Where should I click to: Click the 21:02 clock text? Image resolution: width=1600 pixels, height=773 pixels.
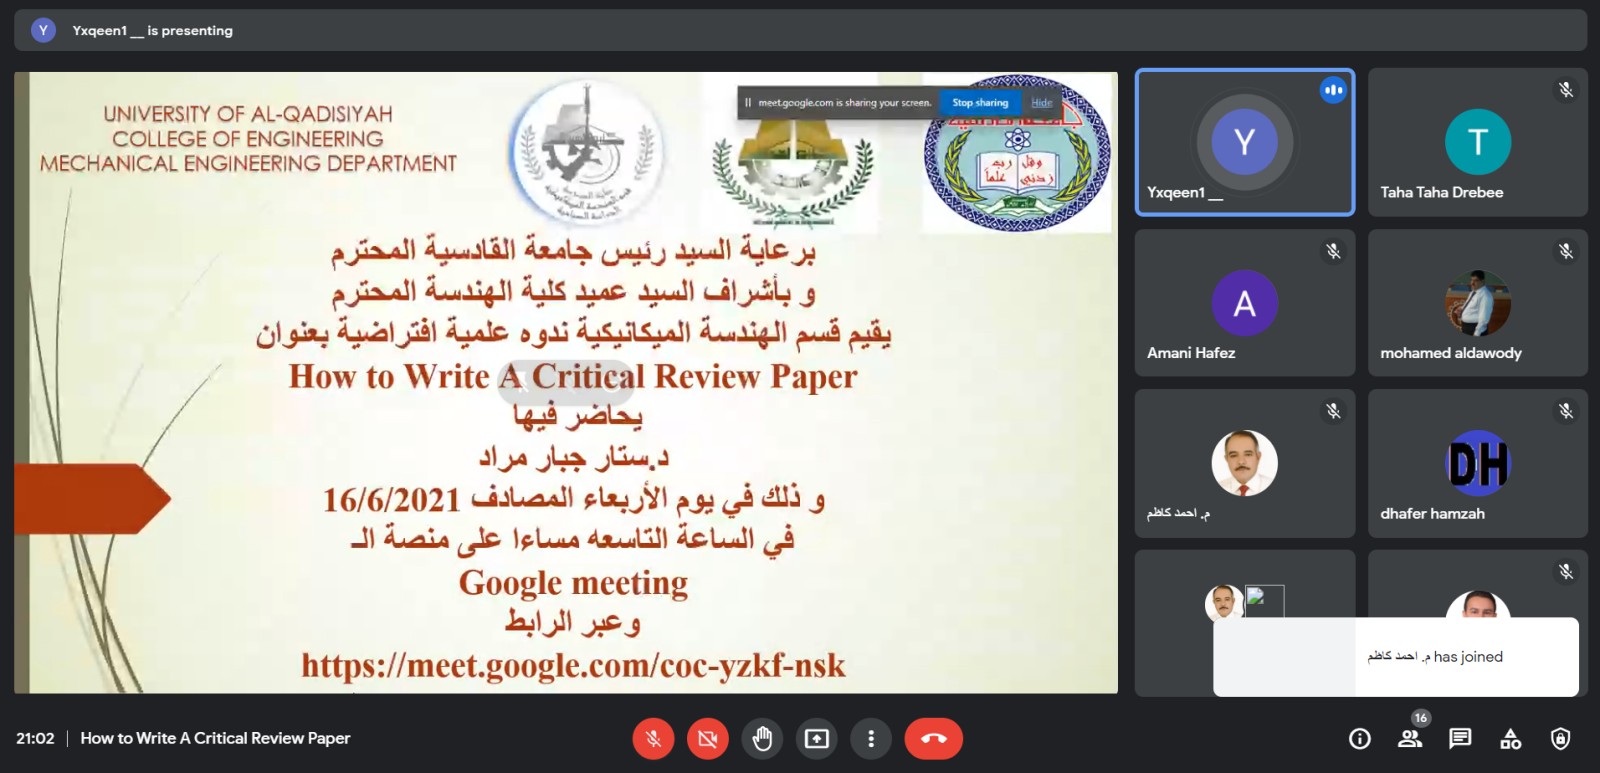[x=35, y=739]
